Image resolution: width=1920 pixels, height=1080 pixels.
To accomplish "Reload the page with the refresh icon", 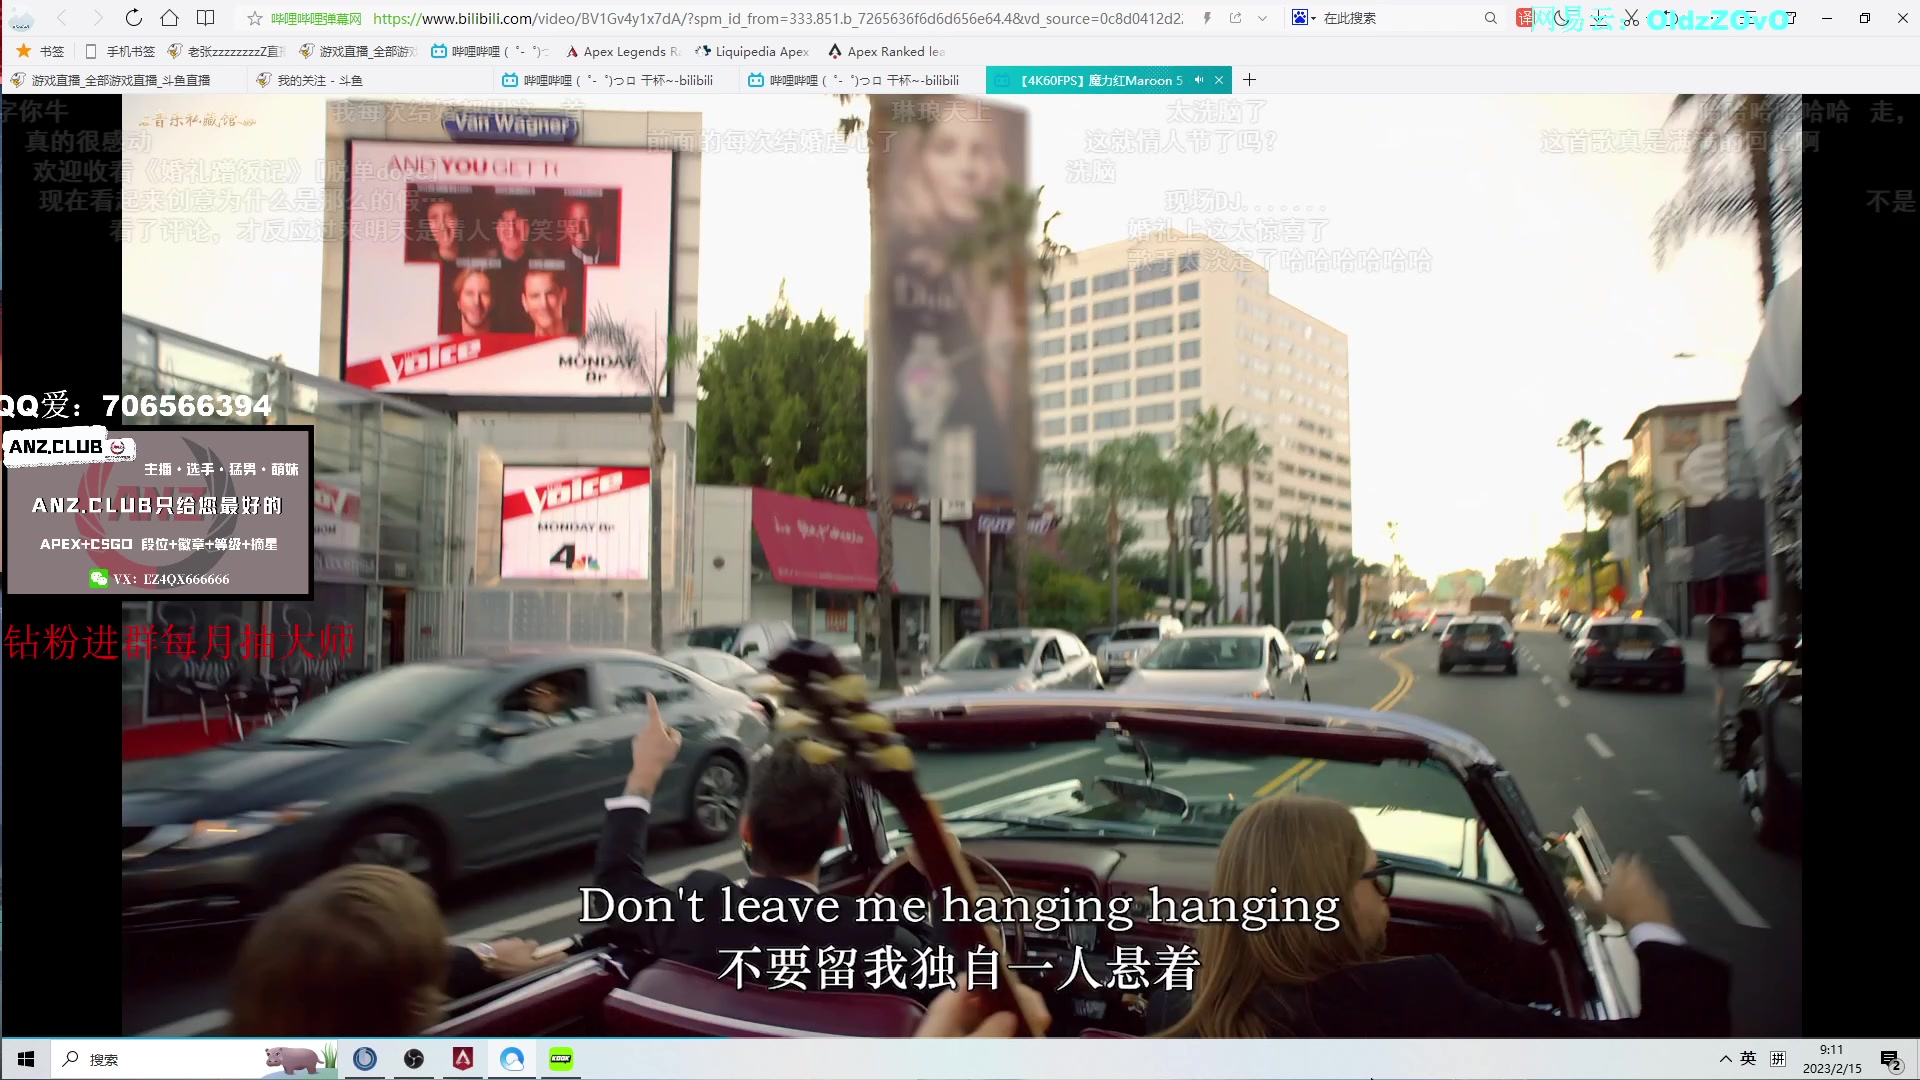I will pos(133,18).
